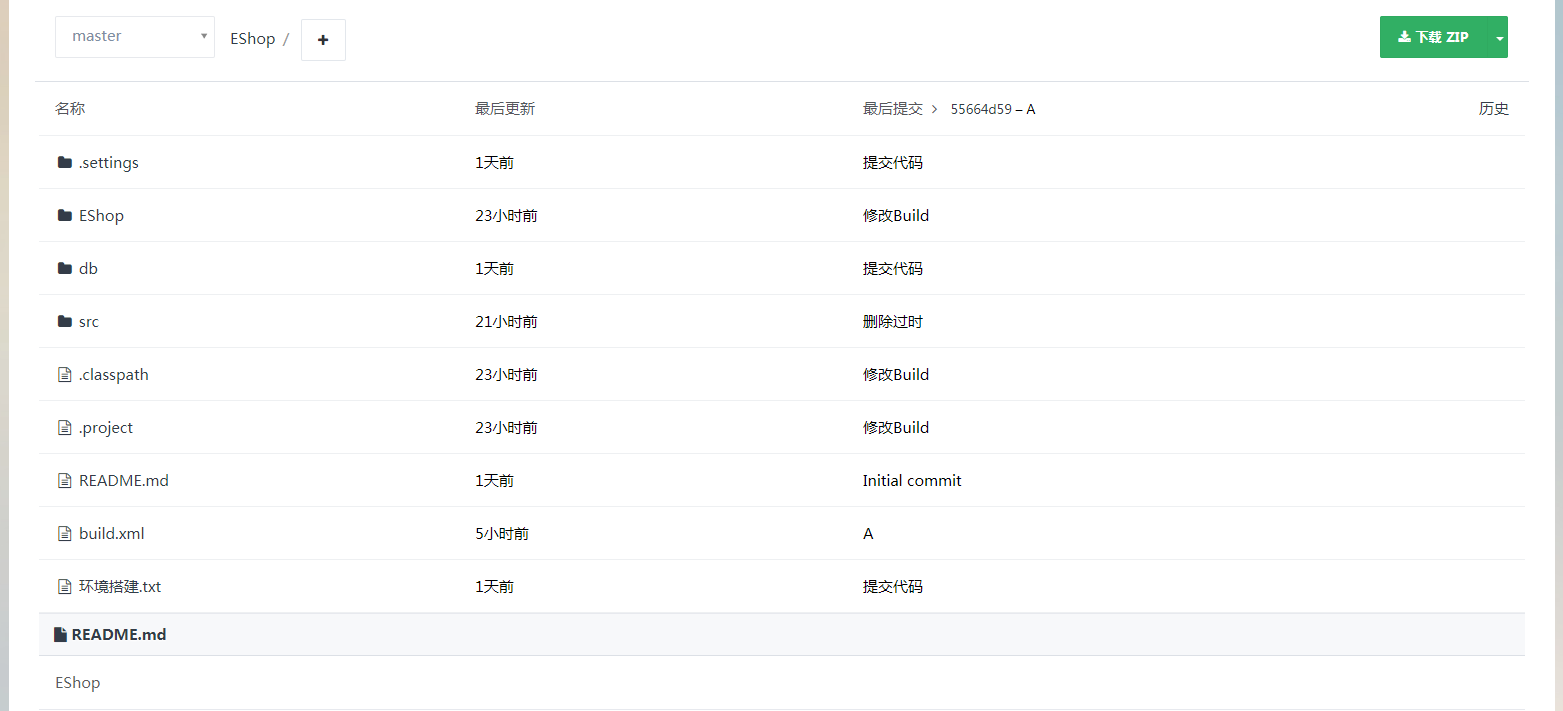The width and height of the screenshot is (1563, 711).
Task: Click the 名称 column header
Action: (70, 109)
